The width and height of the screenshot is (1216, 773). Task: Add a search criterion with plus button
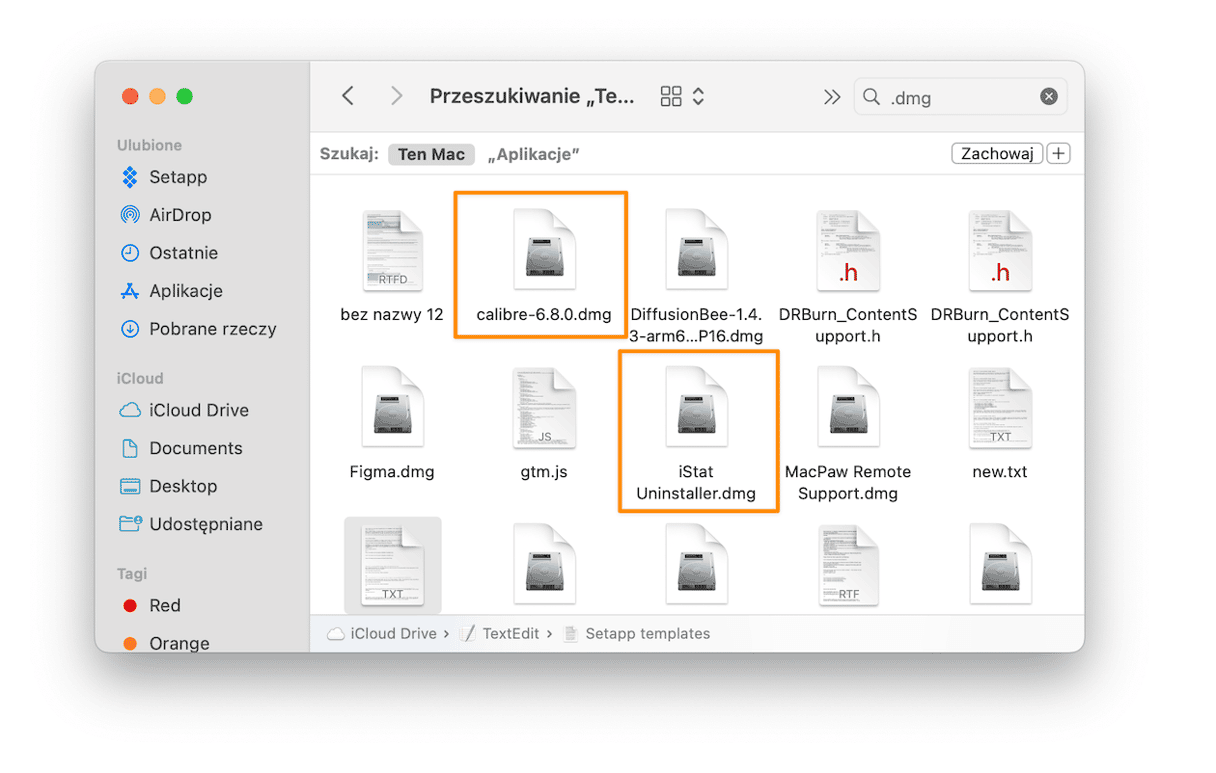pos(1058,154)
